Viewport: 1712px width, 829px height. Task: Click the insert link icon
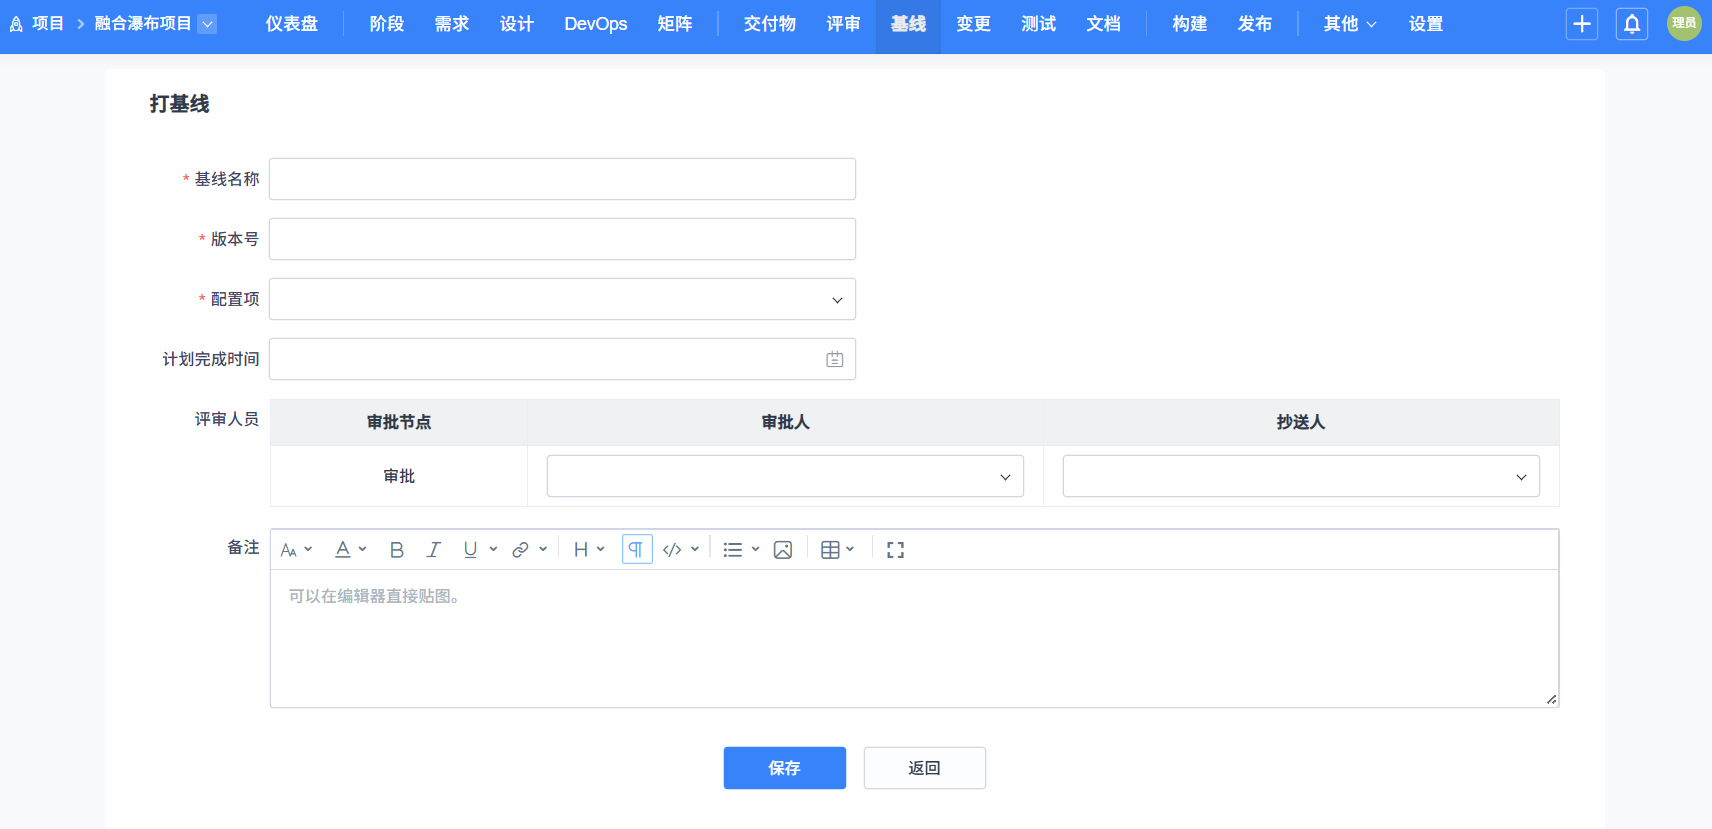click(520, 550)
